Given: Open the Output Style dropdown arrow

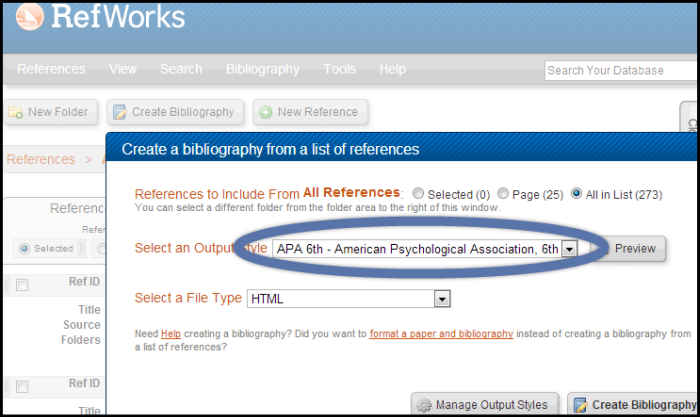Looking at the screenshot, I should tap(569, 249).
